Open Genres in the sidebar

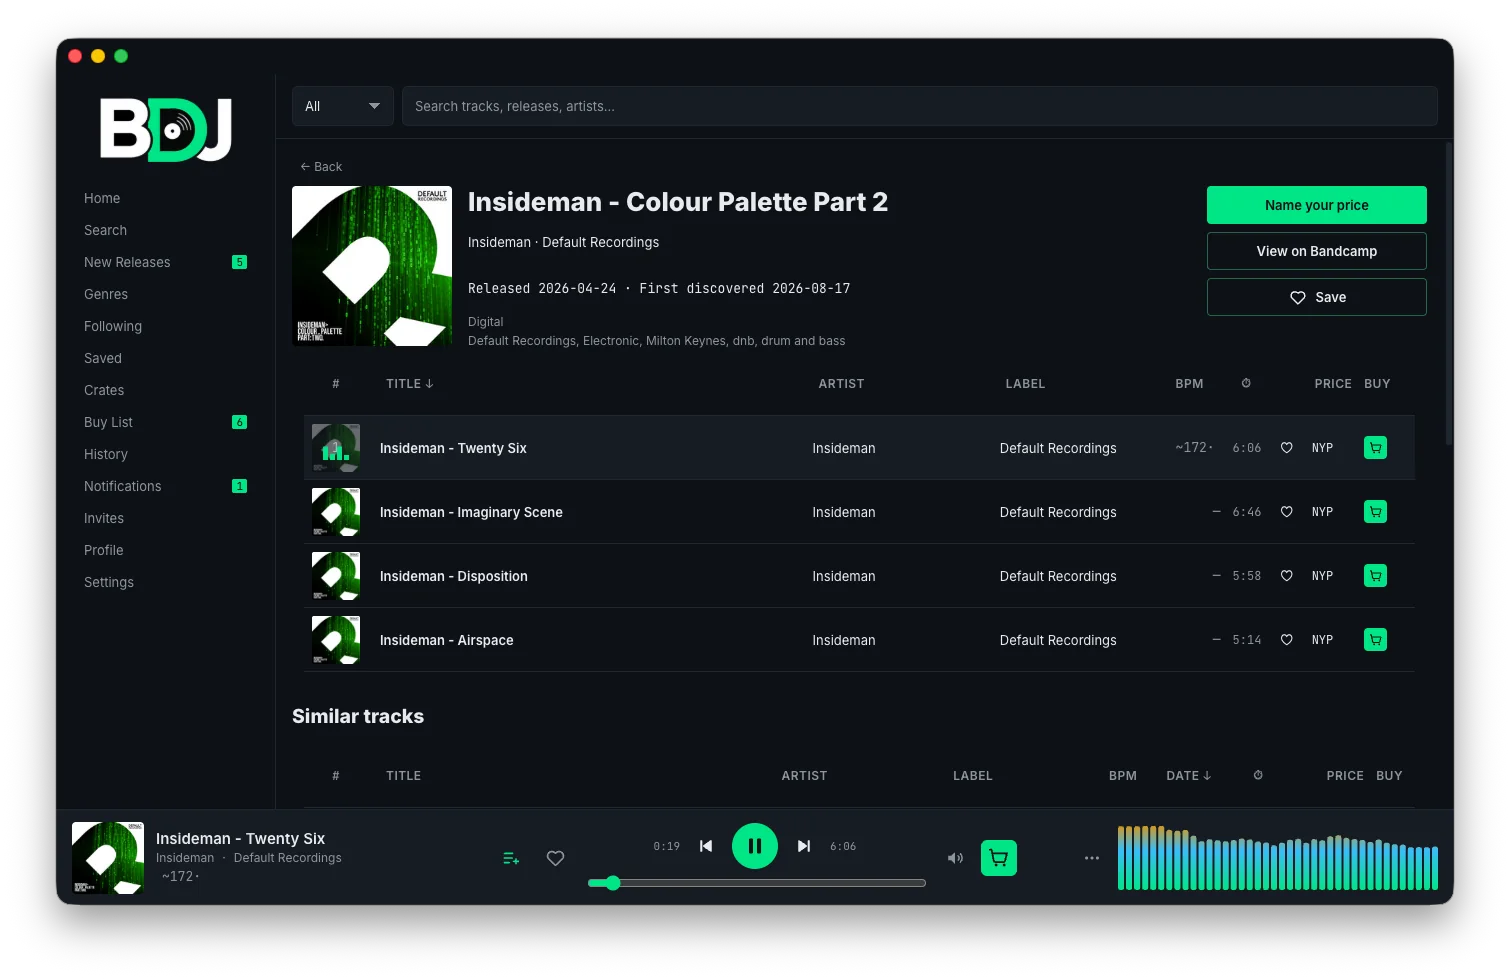click(x=106, y=294)
